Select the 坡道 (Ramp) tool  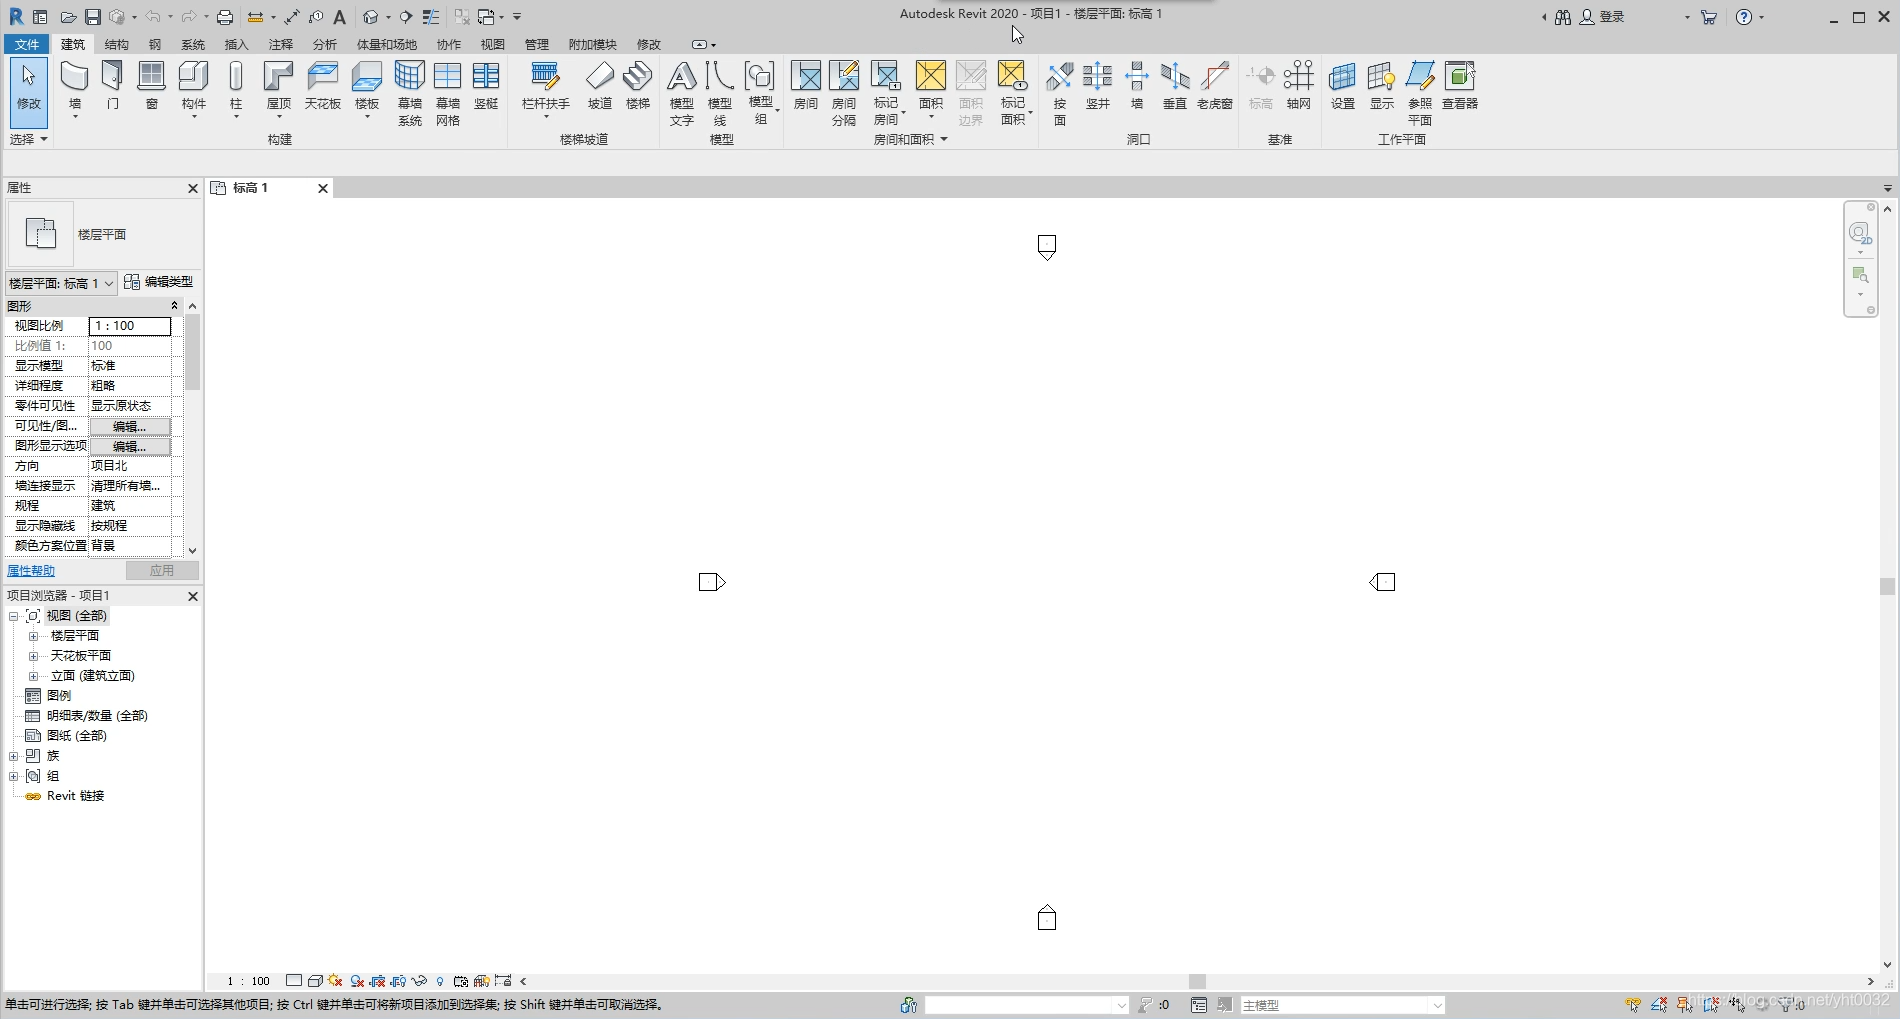point(600,86)
